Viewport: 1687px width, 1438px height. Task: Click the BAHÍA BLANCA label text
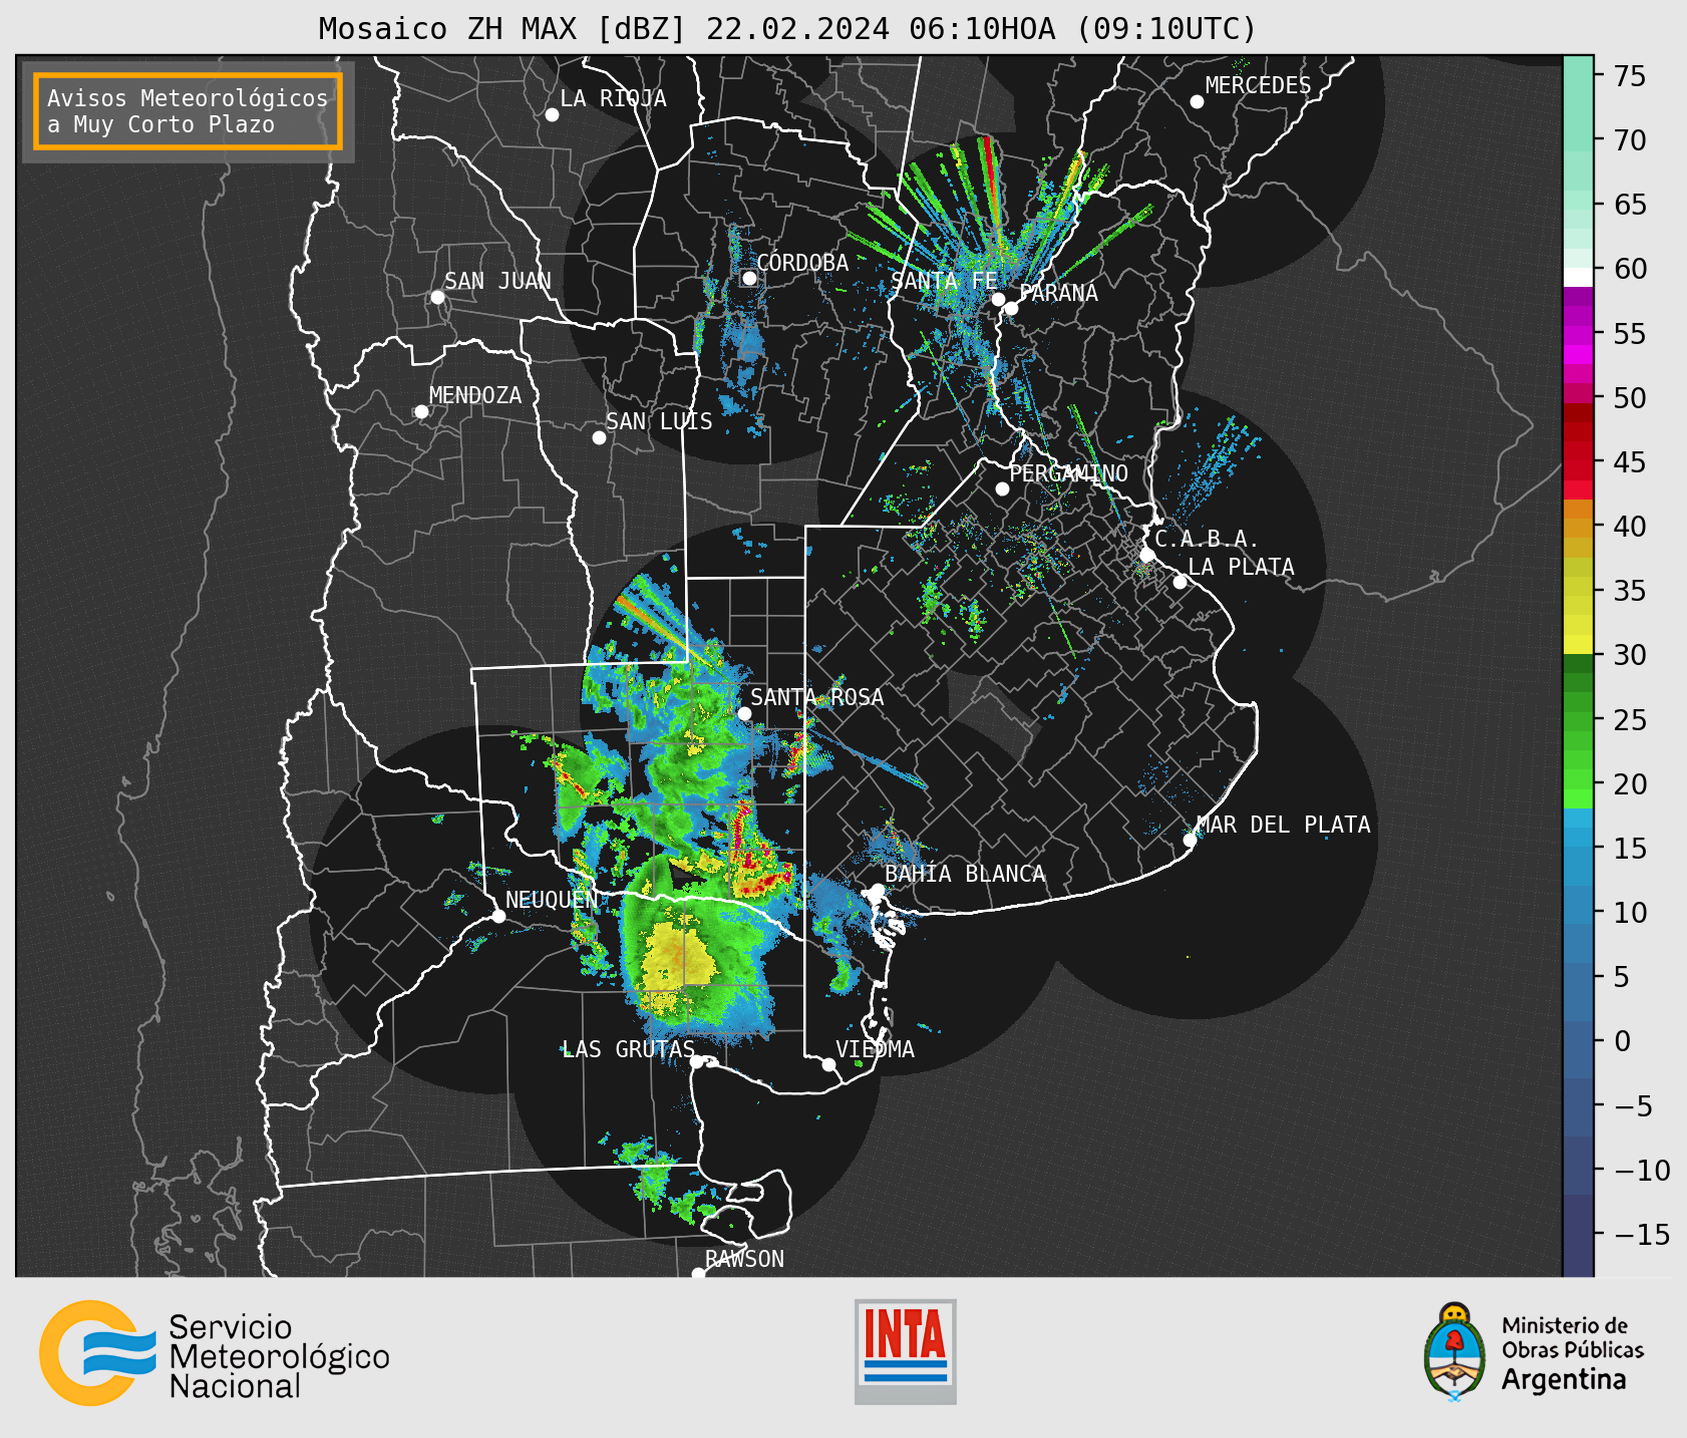click(965, 874)
